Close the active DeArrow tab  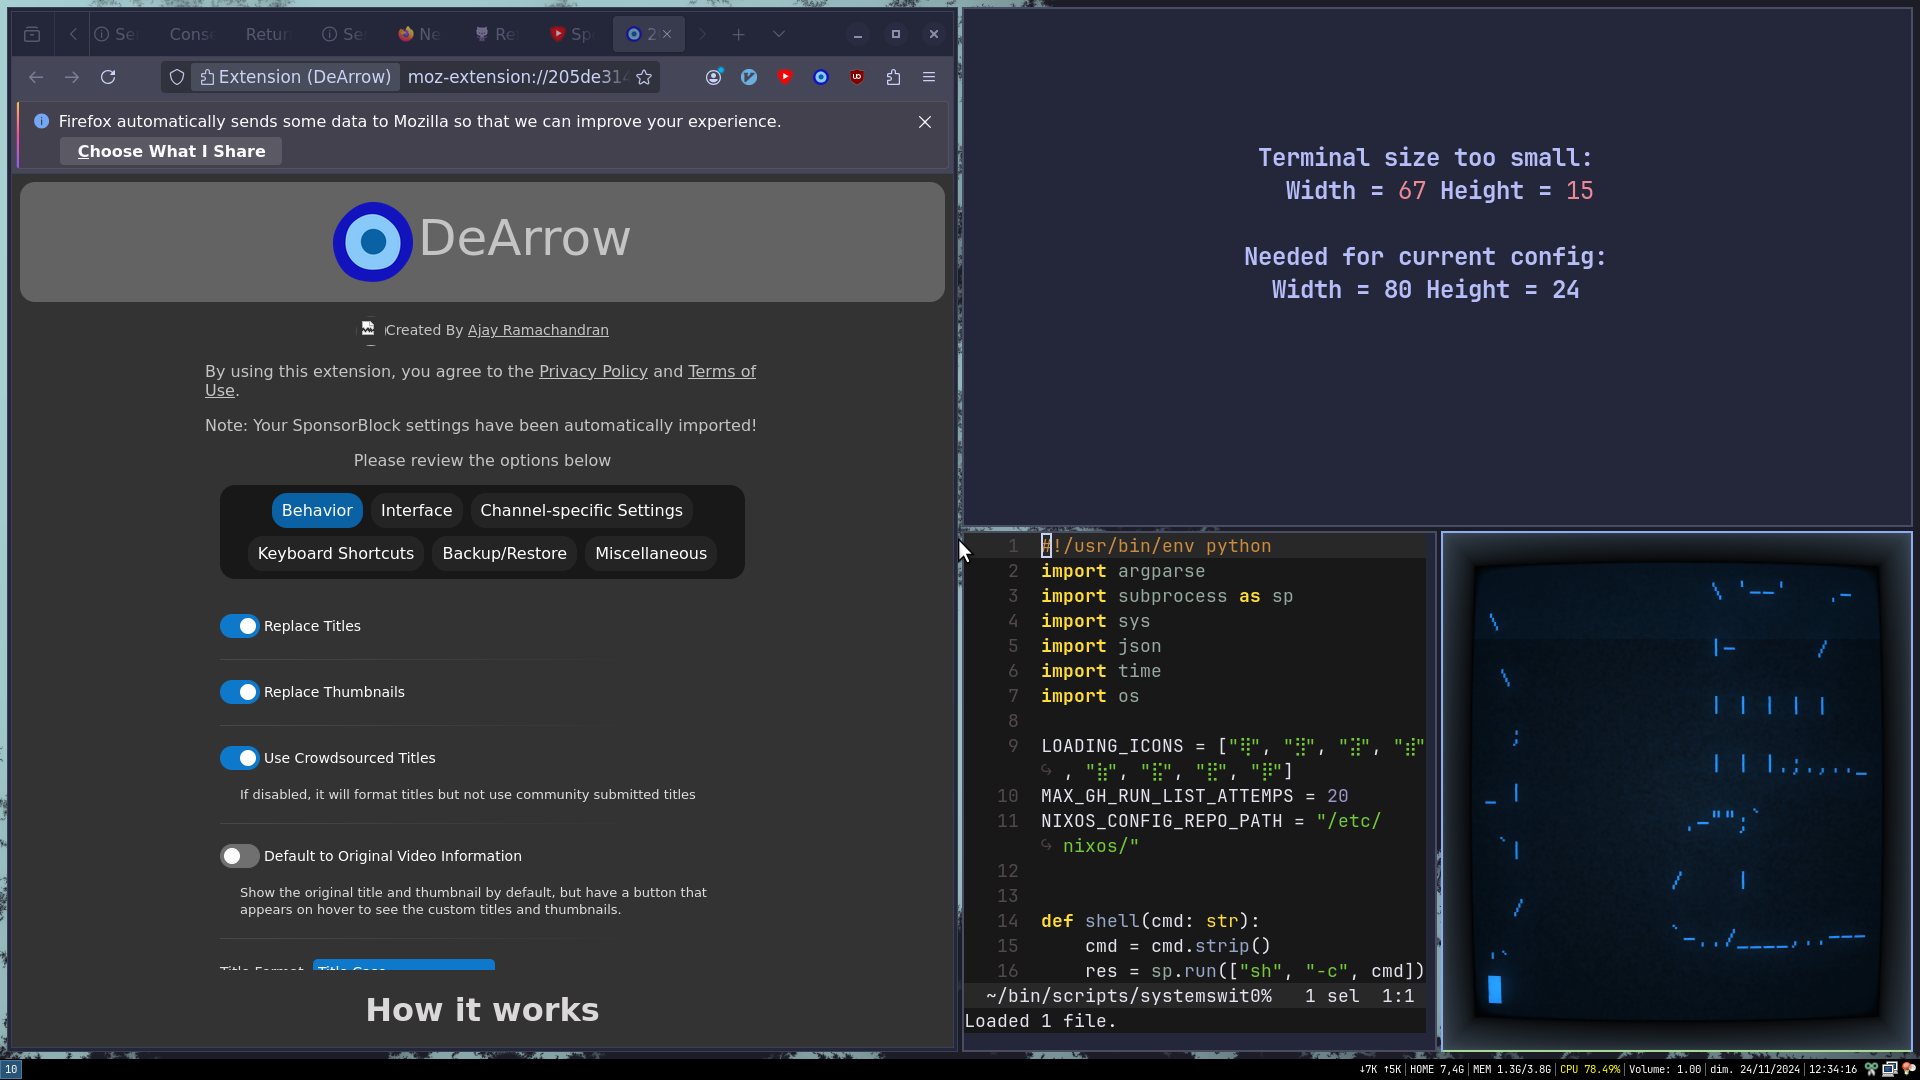667,34
